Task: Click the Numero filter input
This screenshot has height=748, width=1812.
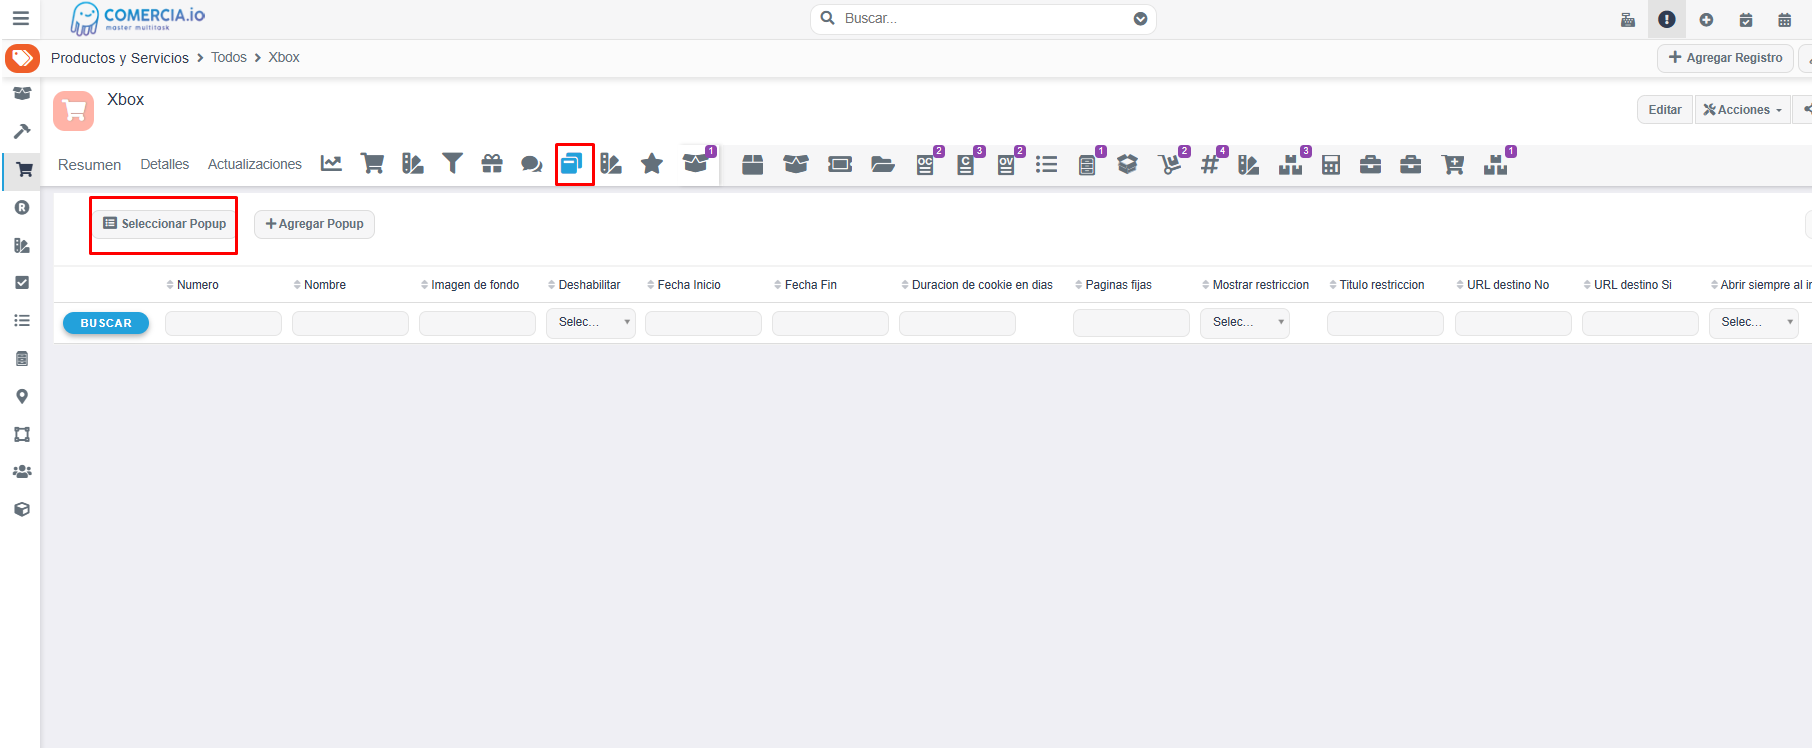Action: tap(223, 323)
